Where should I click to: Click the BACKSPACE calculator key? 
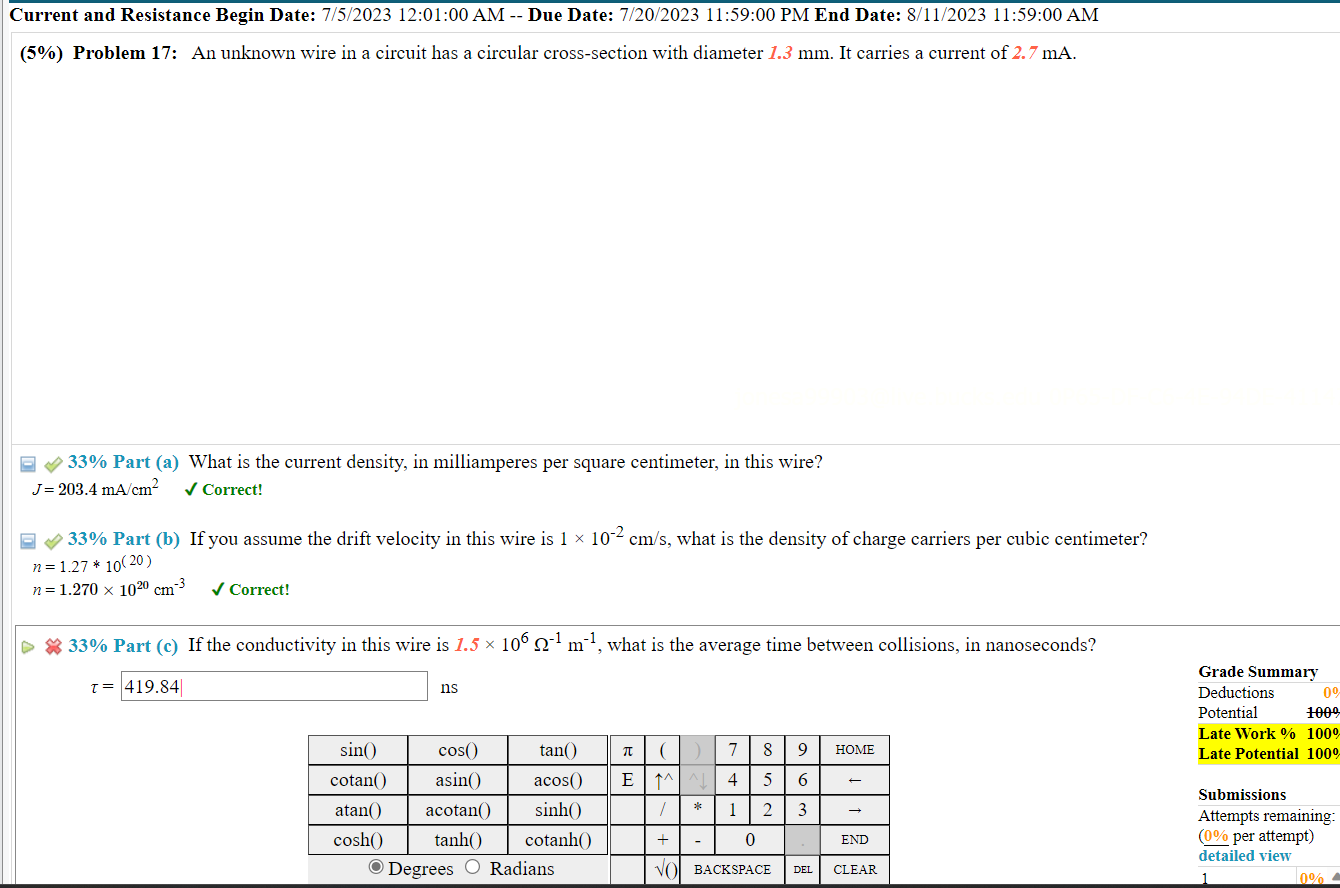pyautogui.click(x=732, y=870)
